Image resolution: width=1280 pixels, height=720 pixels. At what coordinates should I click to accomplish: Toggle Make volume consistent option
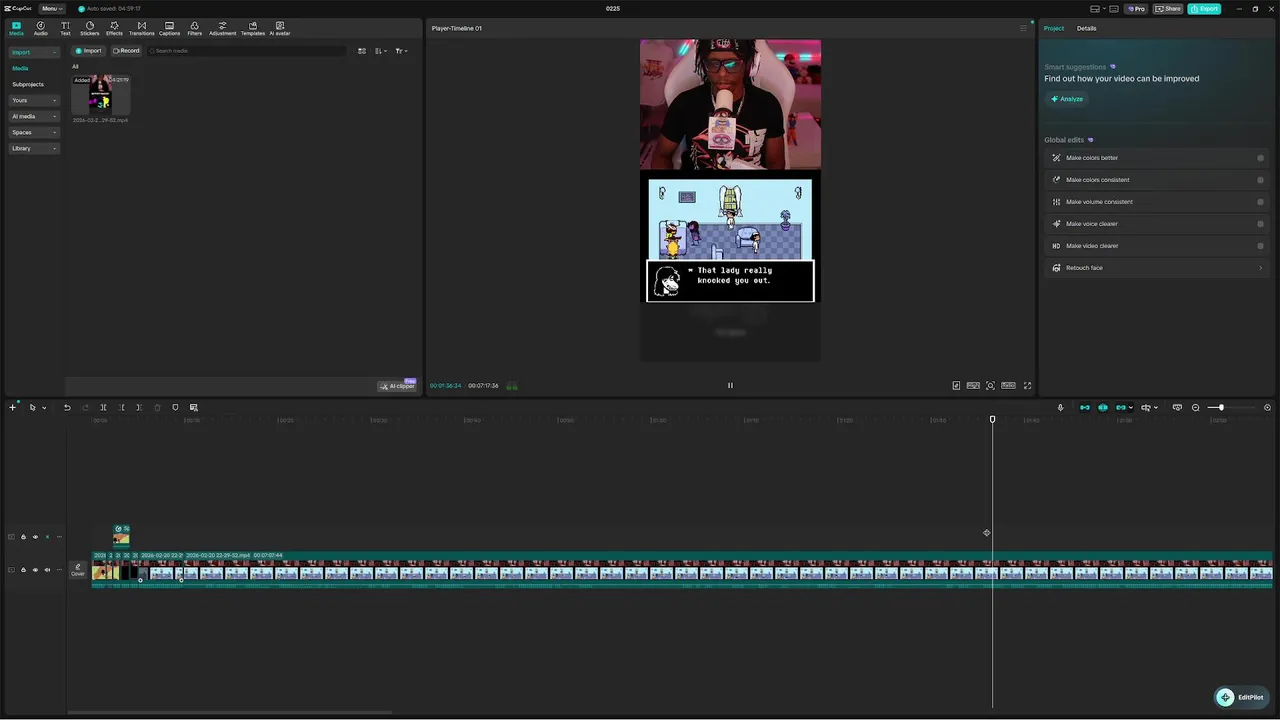point(1260,202)
